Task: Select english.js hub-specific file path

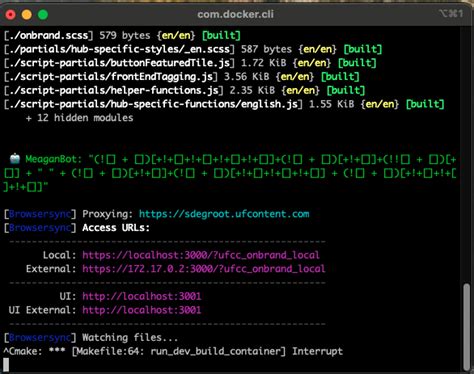Action: pos(153,104)
